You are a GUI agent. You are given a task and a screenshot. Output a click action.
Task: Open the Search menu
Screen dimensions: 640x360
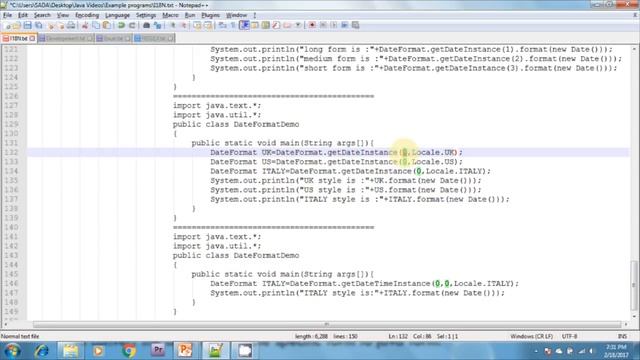42,15
